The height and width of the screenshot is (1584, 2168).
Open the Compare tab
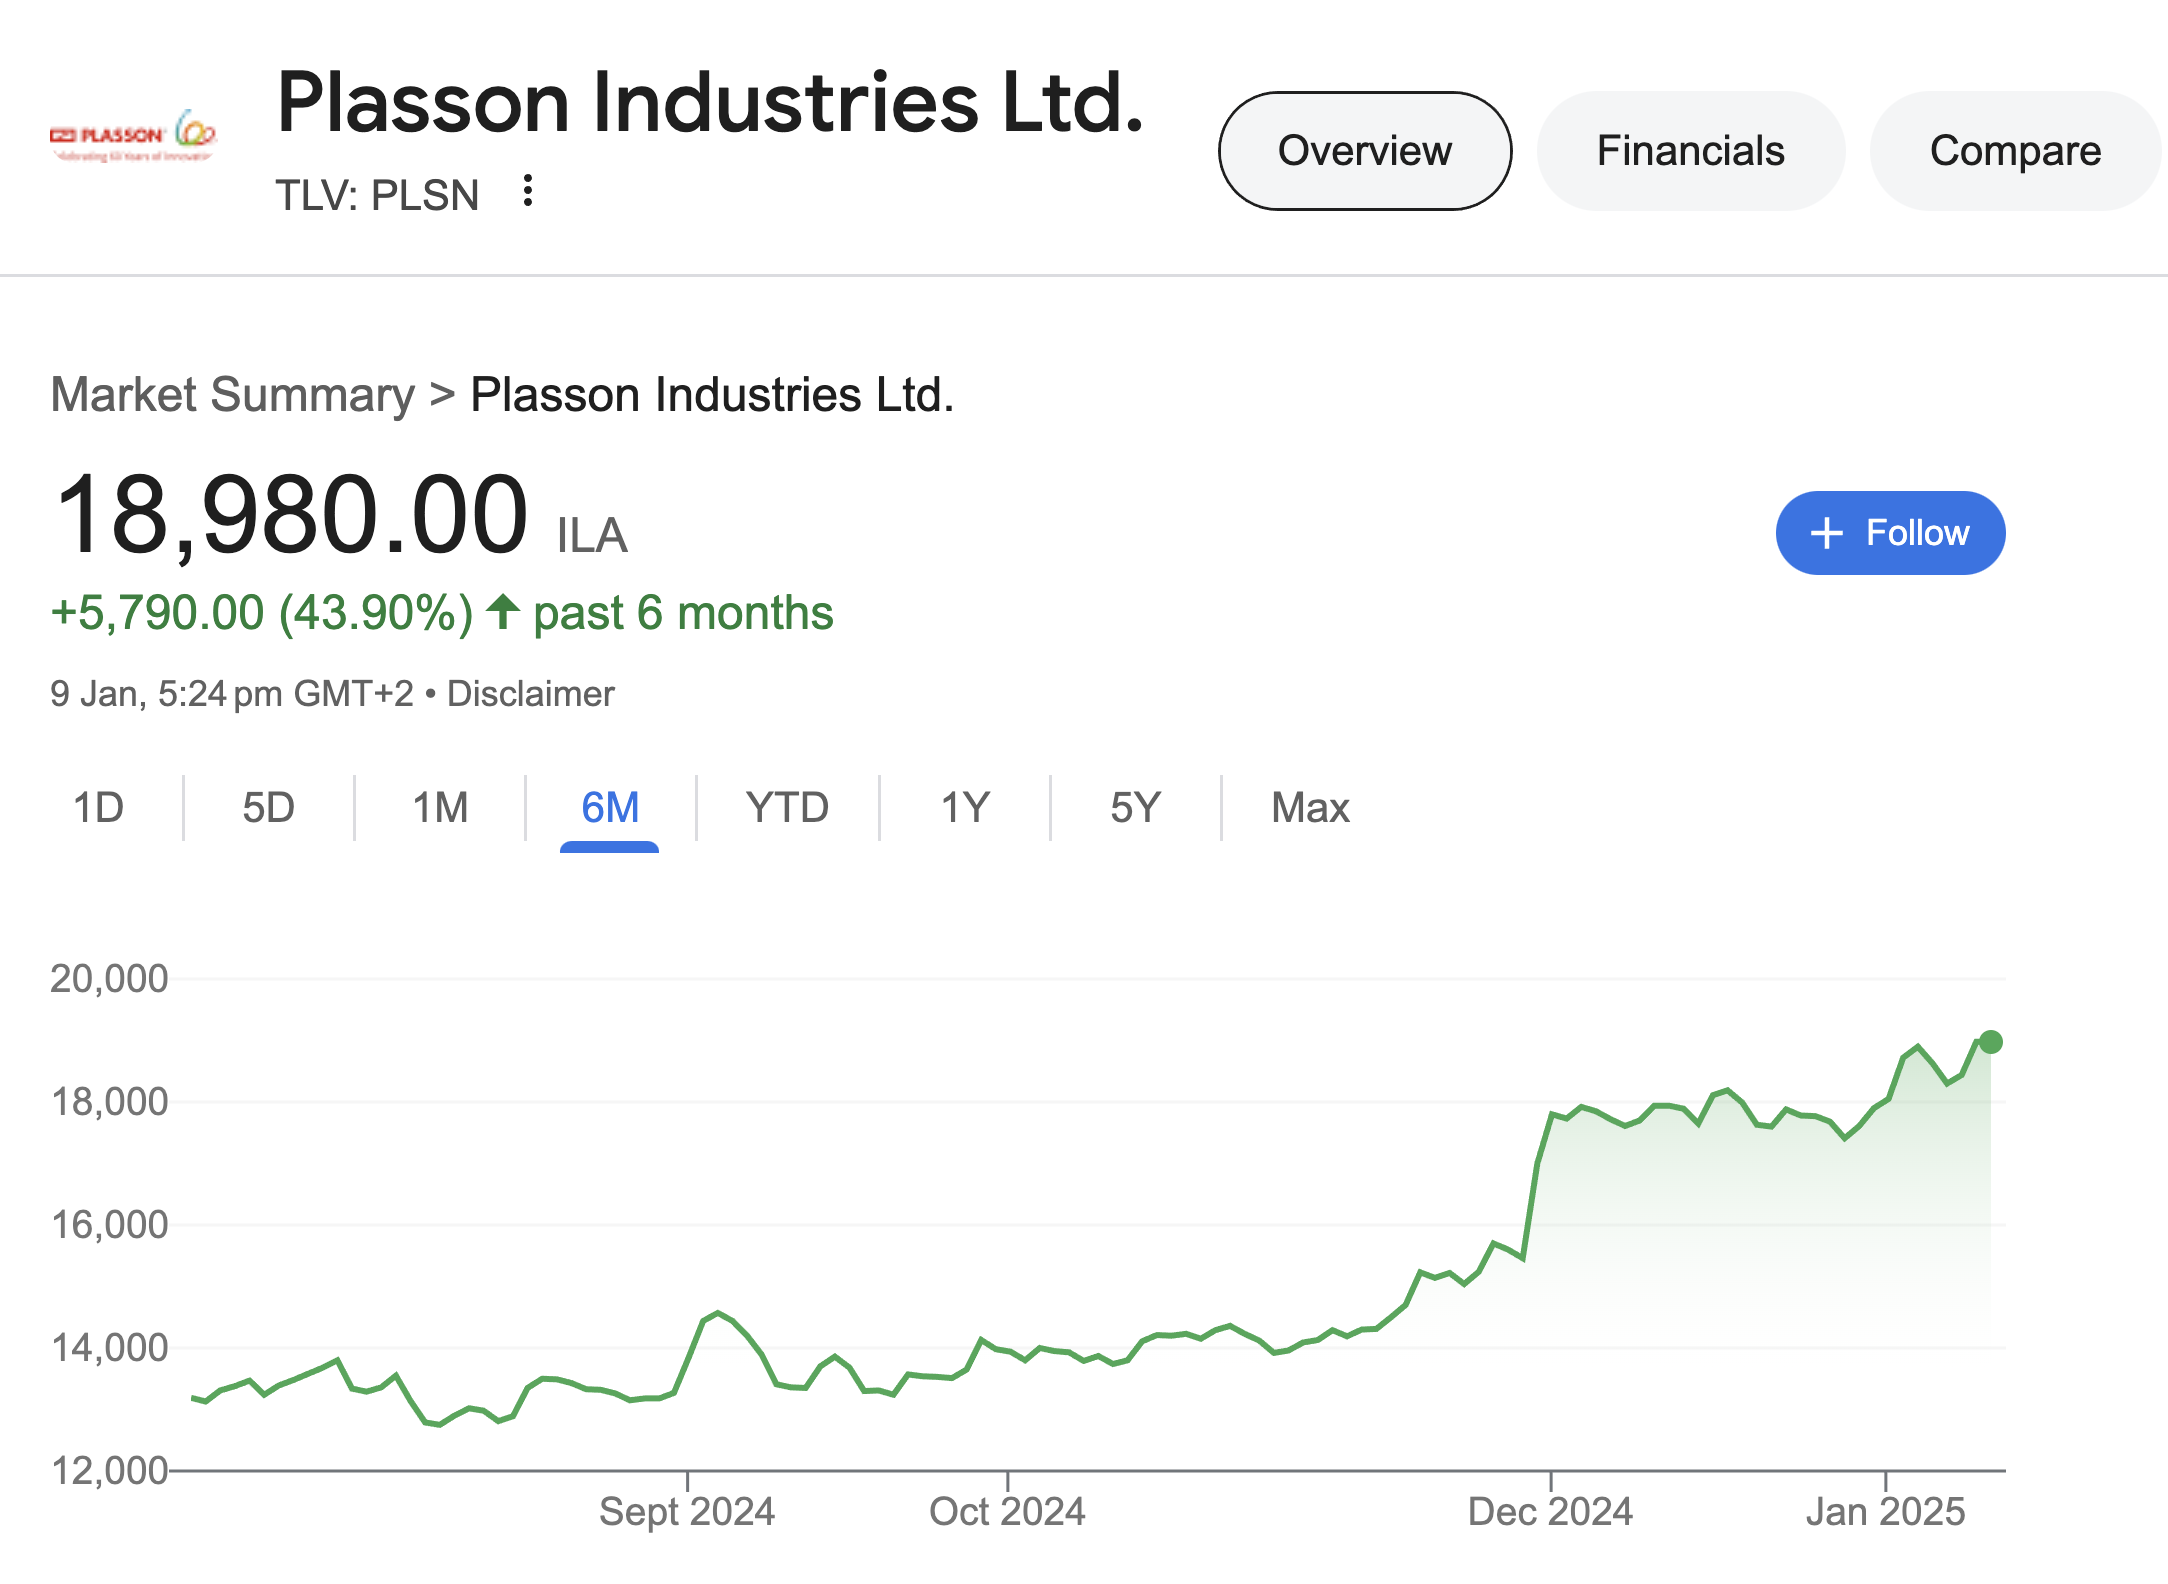[x=2015, y=151]
